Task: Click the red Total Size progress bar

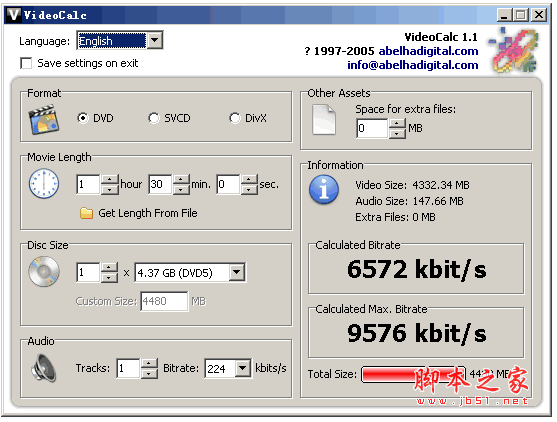Action: [x=413, y=374]
